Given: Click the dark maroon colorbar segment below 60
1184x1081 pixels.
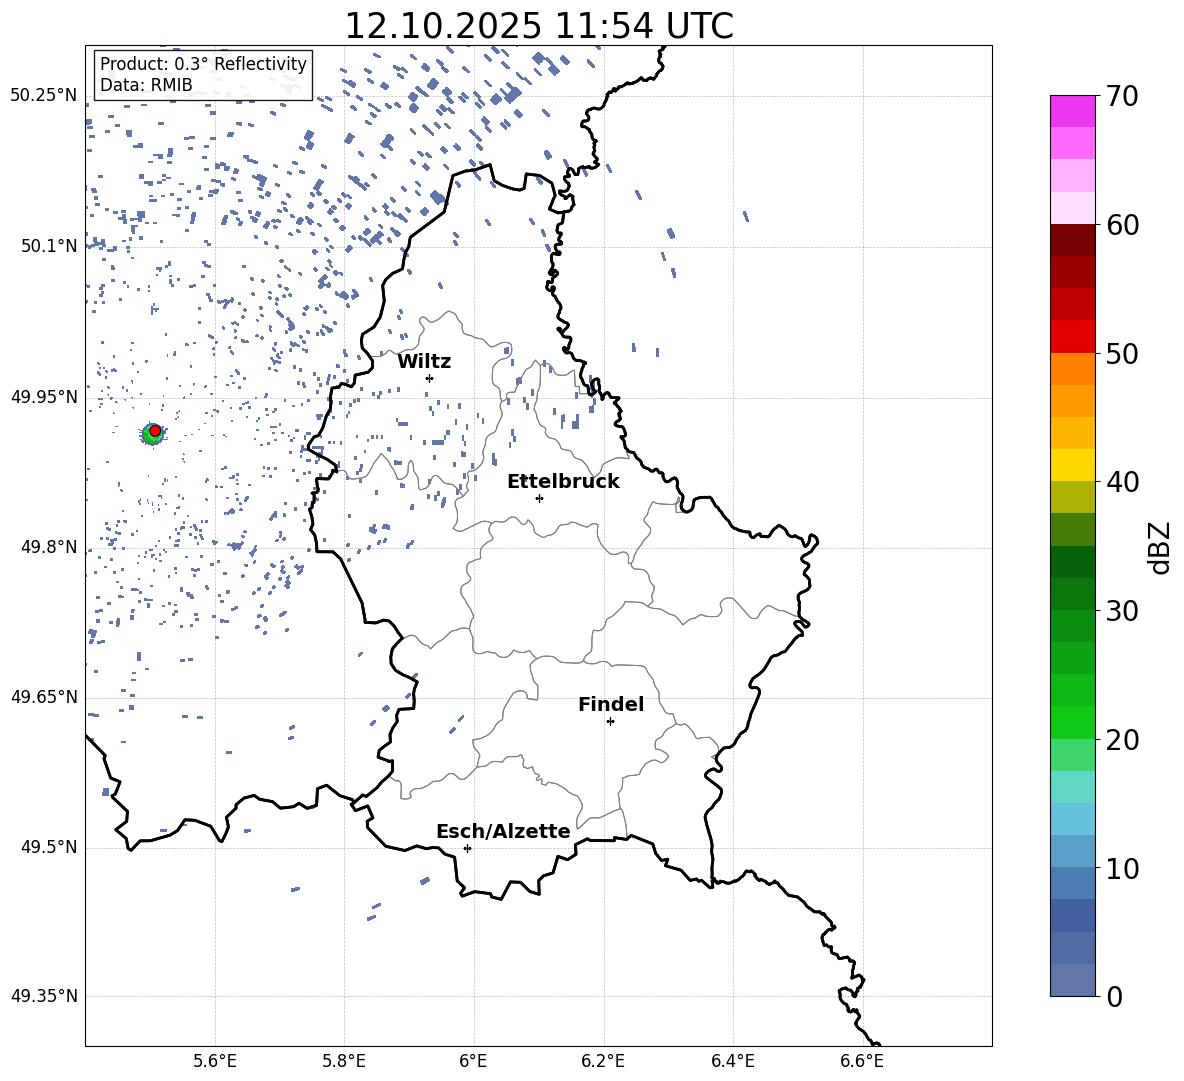Looking at the screenshot, I should tap(1073, 240).
